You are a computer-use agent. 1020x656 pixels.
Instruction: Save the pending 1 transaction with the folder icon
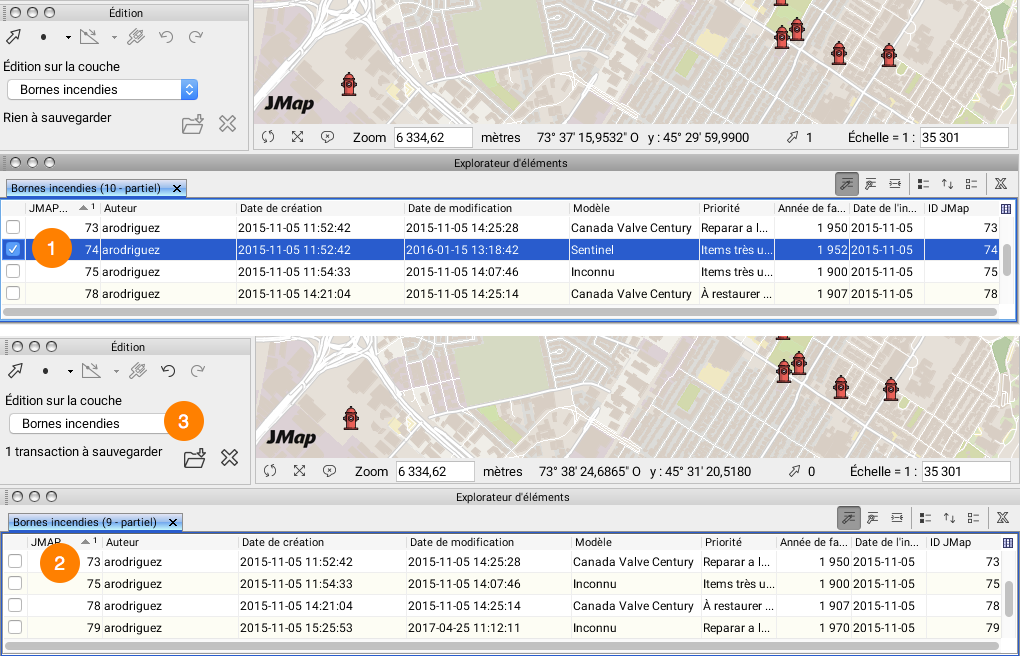click(195, 458)
